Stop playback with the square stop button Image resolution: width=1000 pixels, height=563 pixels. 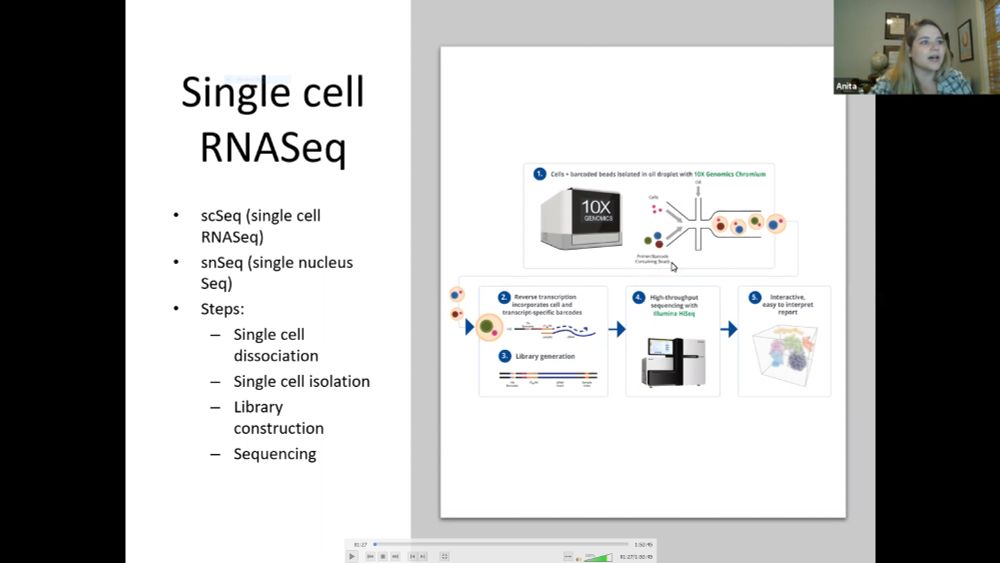pos(383,556)
